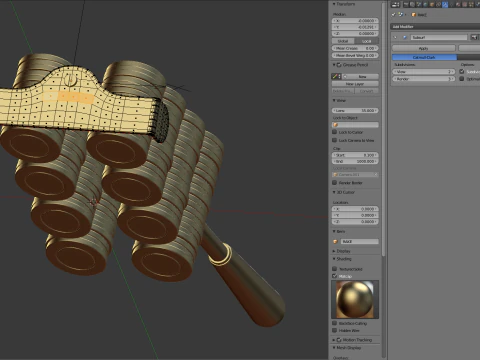The height and width of the screenshot is (360, 480).
Task: Adjust the Mean Crease slider
Action: coord(355,48)
